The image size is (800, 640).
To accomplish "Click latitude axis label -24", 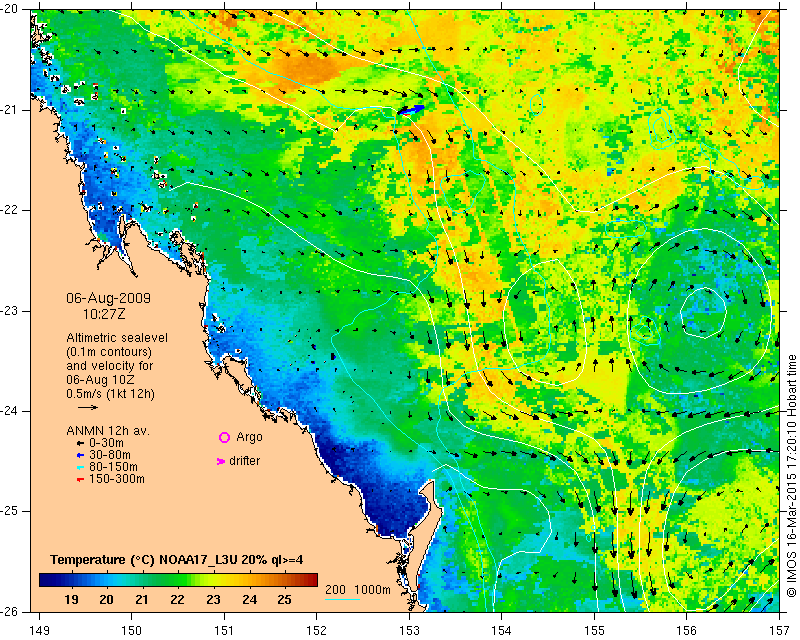I will click(x=9, y=411).
